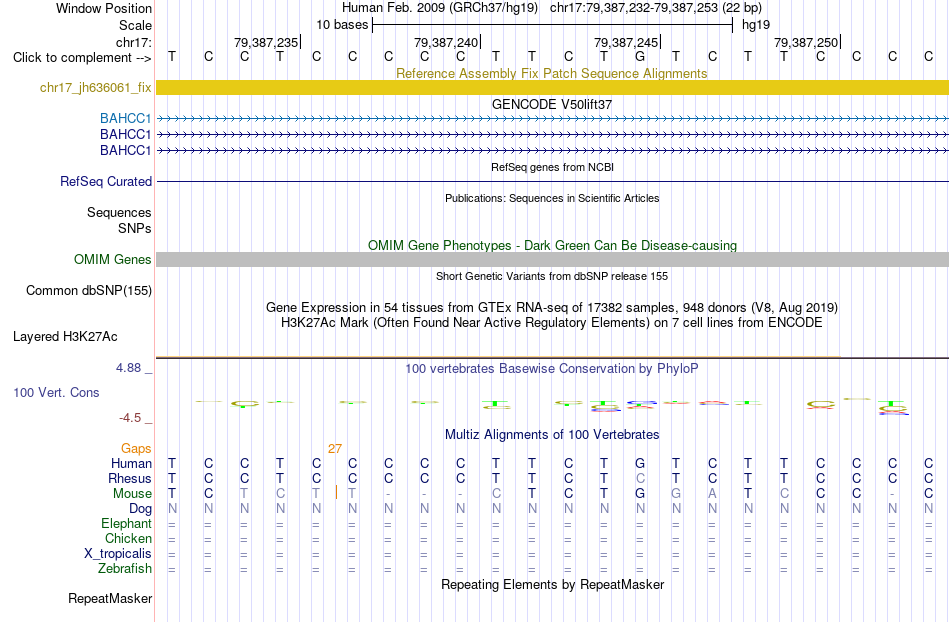Click the RepeatMasker track label
The height and width of the screenshot is (622, 950).
110,598
